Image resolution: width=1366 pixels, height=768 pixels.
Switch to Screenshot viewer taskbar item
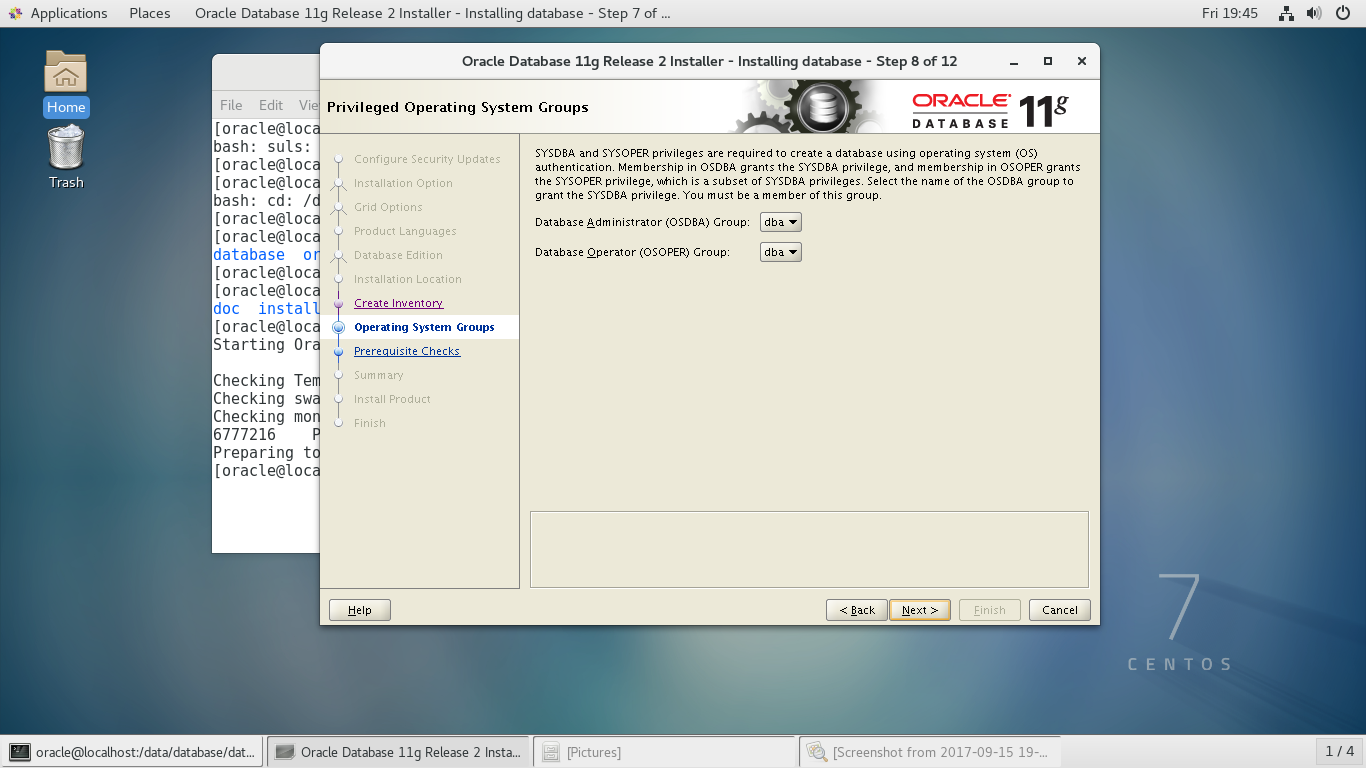[x=931, y=752]
